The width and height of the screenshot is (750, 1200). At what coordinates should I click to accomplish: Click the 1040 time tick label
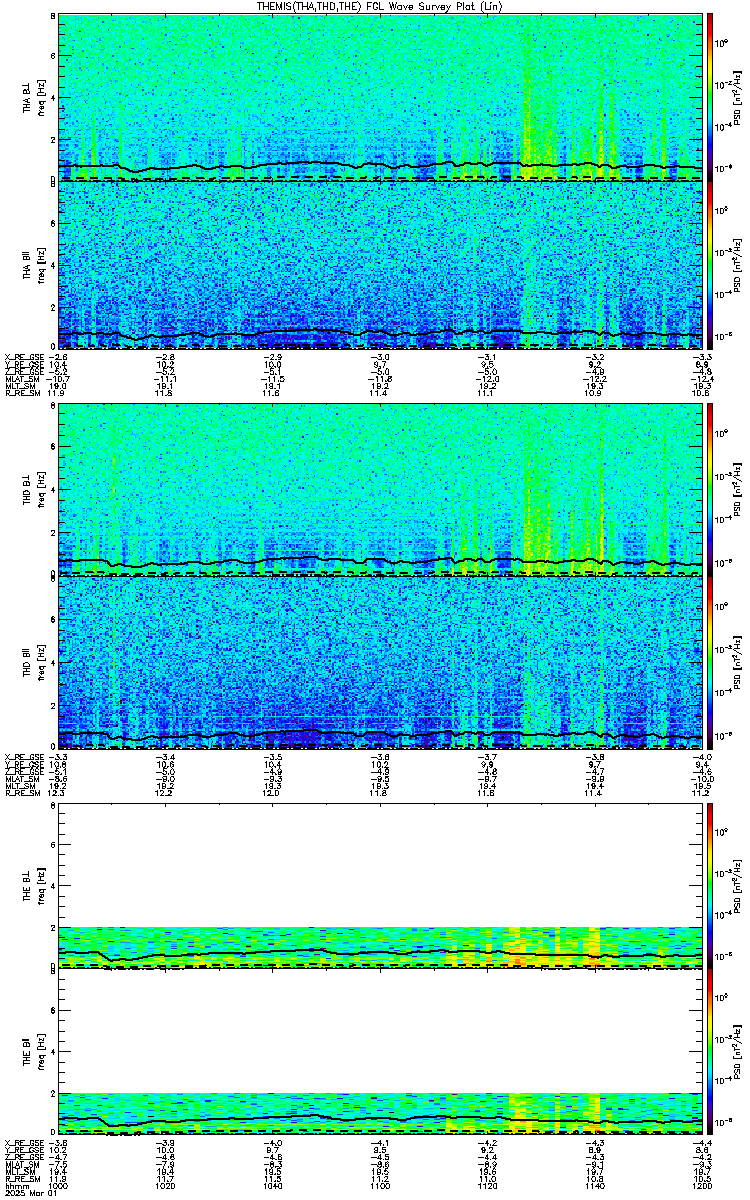coord(273,1186)
